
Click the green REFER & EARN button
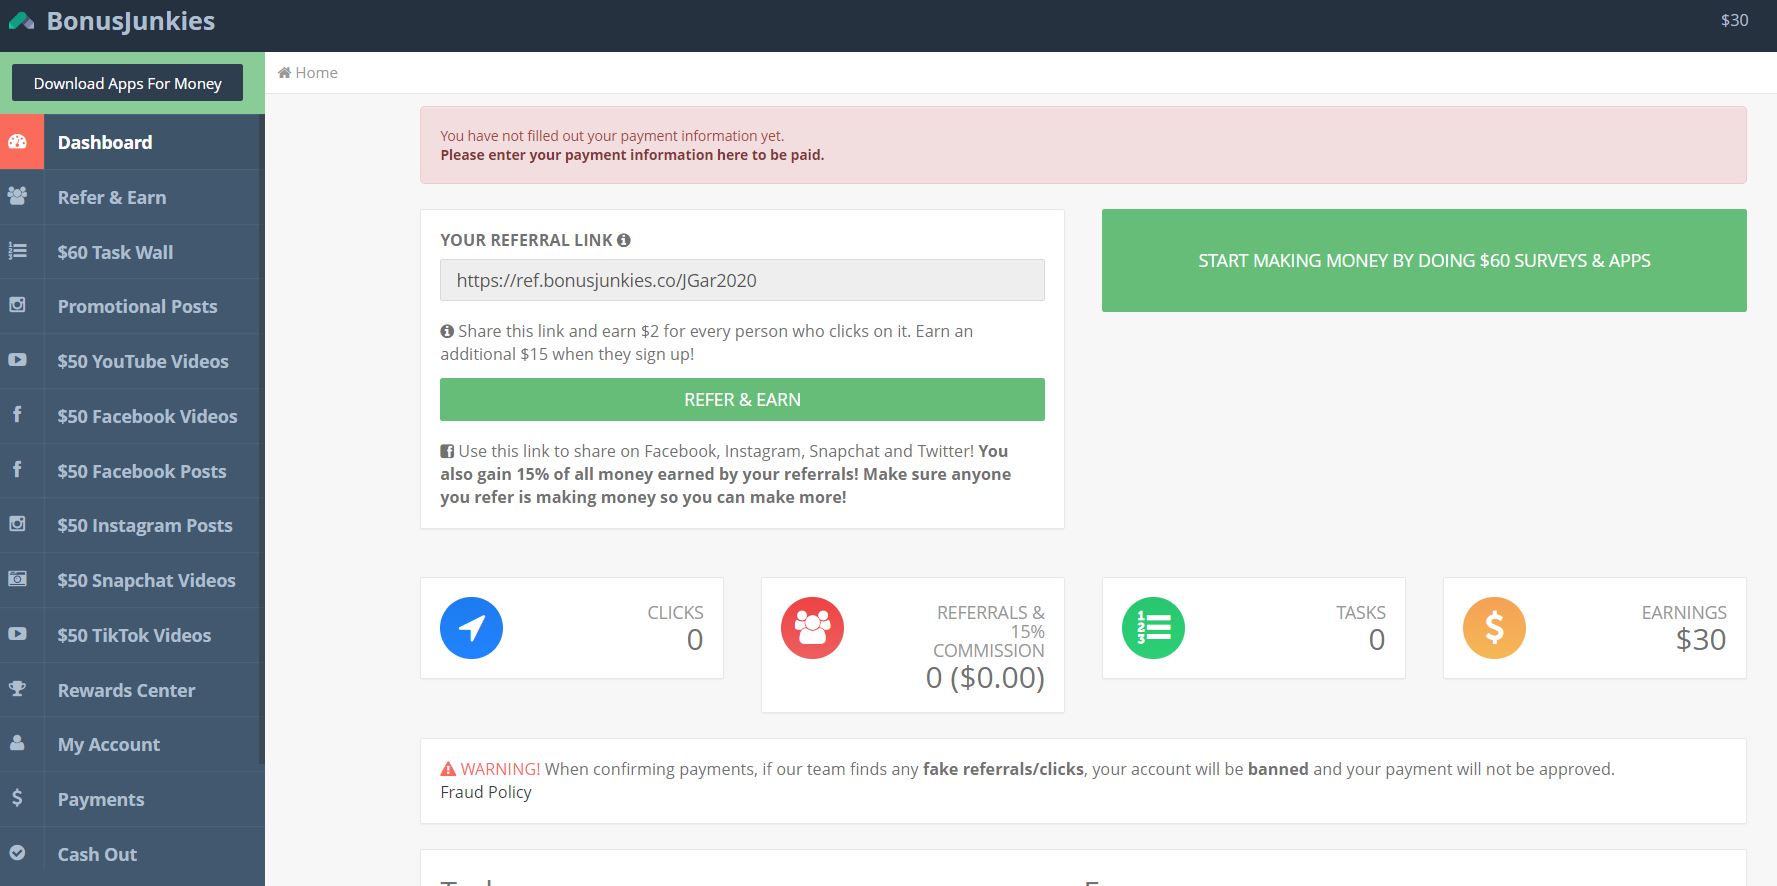click(742, 399)
